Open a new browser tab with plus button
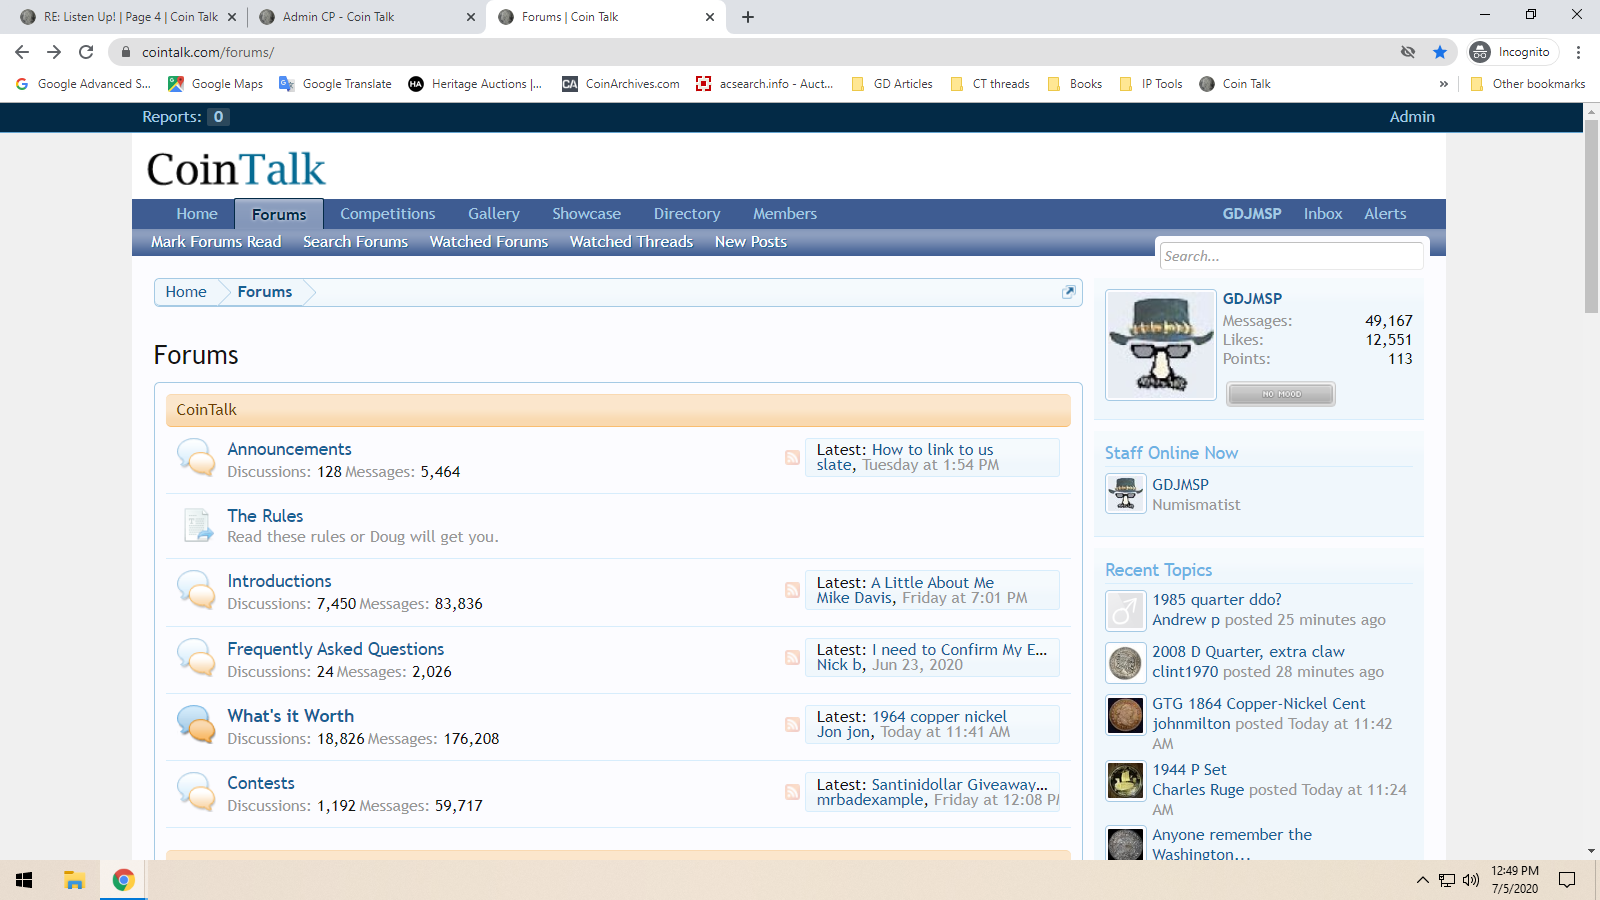Viewport: 1600px width, 900px height. pos(748,17)
